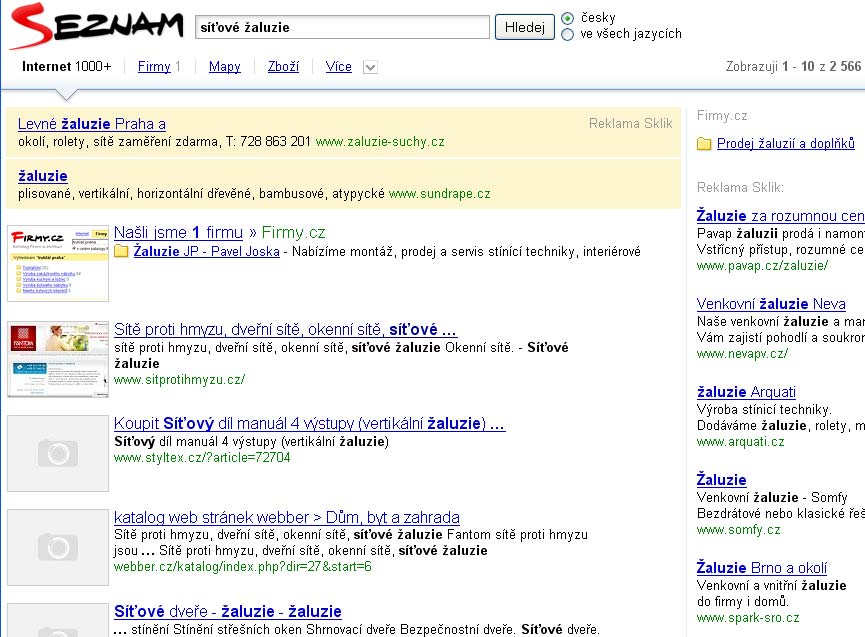This screenshot has width=865, height=637.
Task: Open the Levné žaluzie Praha a ad link
Action: [92, 124]
